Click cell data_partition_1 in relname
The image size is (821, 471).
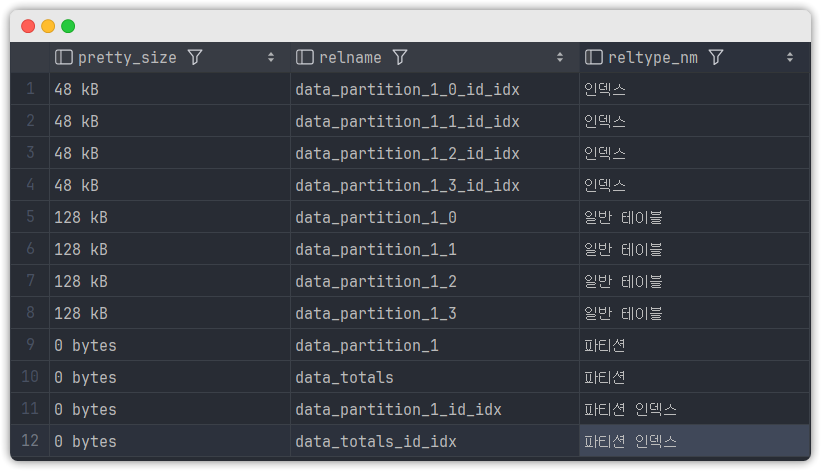click(x=435, y=345)
